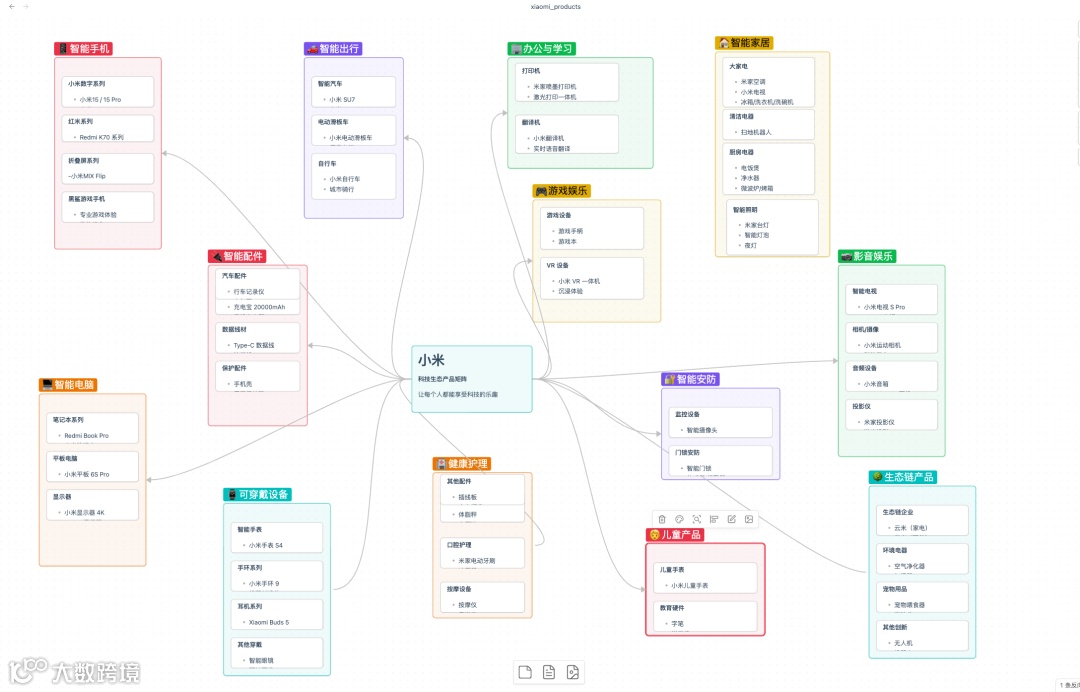Click the 厨房电器 card heading
Image resolution: width=1080 pixels, height=692 pixels.
pos(742,152)
